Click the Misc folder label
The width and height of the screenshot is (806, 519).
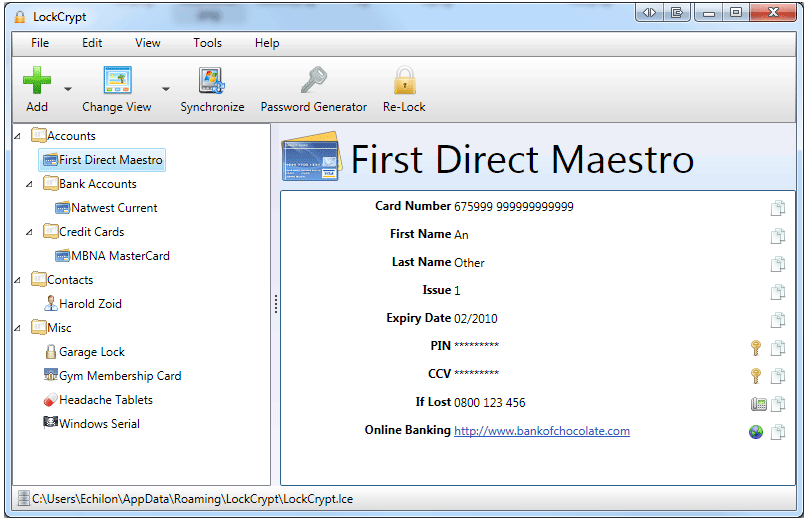[59, 328]
